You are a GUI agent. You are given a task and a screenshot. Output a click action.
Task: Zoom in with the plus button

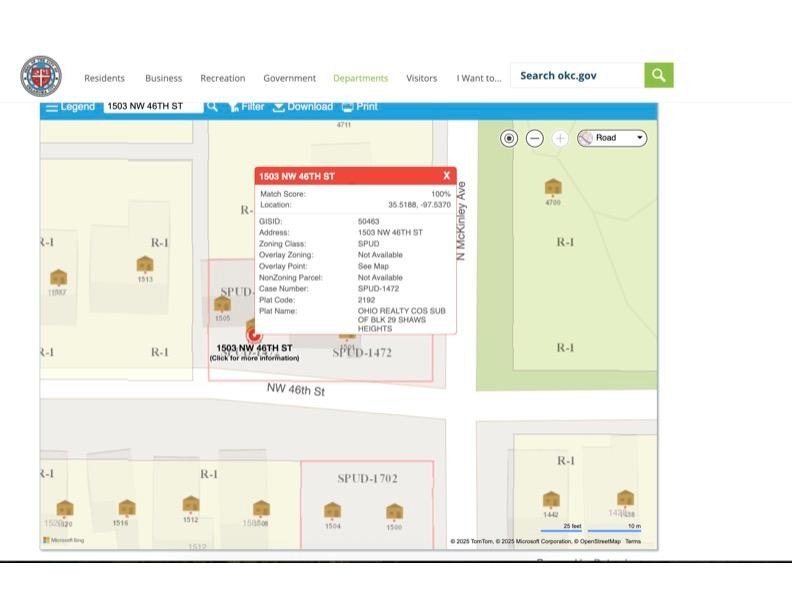pos(560,138)
